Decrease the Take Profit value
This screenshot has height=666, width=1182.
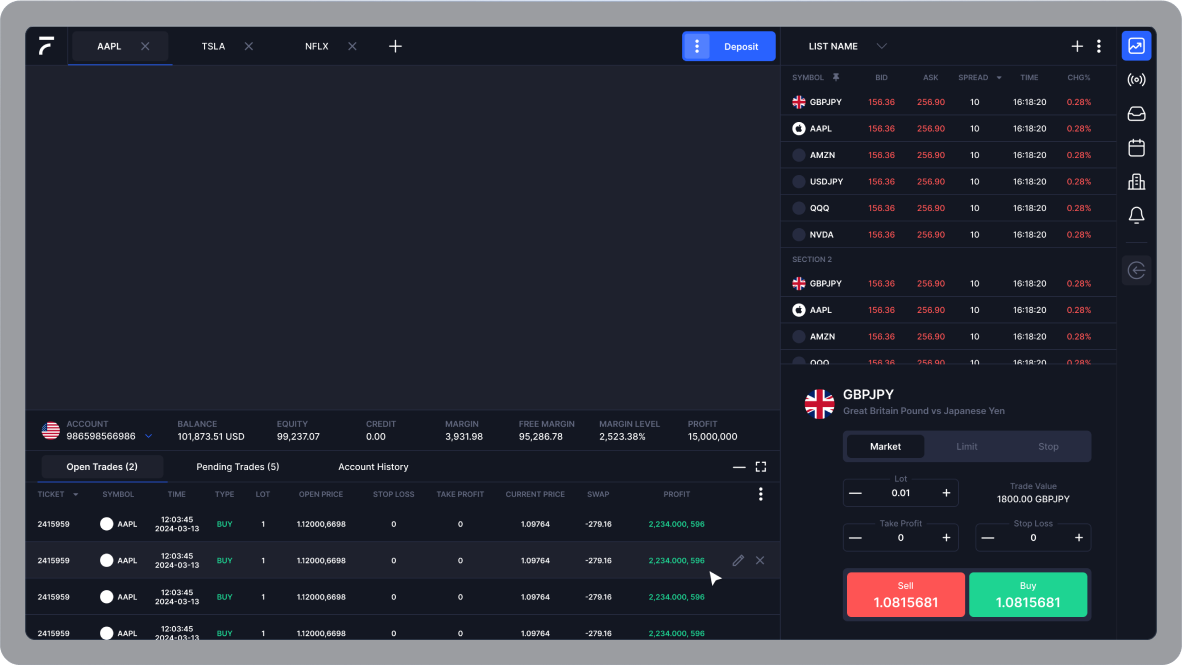(x=855, y=538)
